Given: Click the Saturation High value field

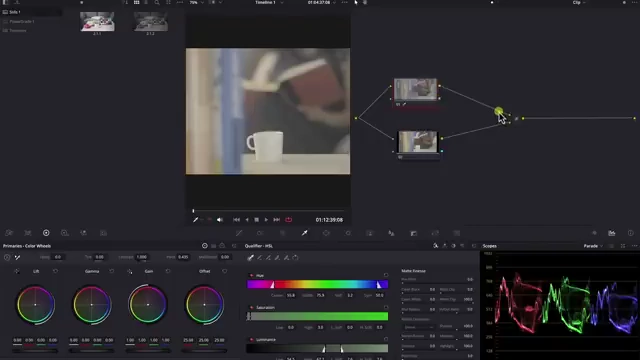Looking at the screenshot, I should coord(320,327).
